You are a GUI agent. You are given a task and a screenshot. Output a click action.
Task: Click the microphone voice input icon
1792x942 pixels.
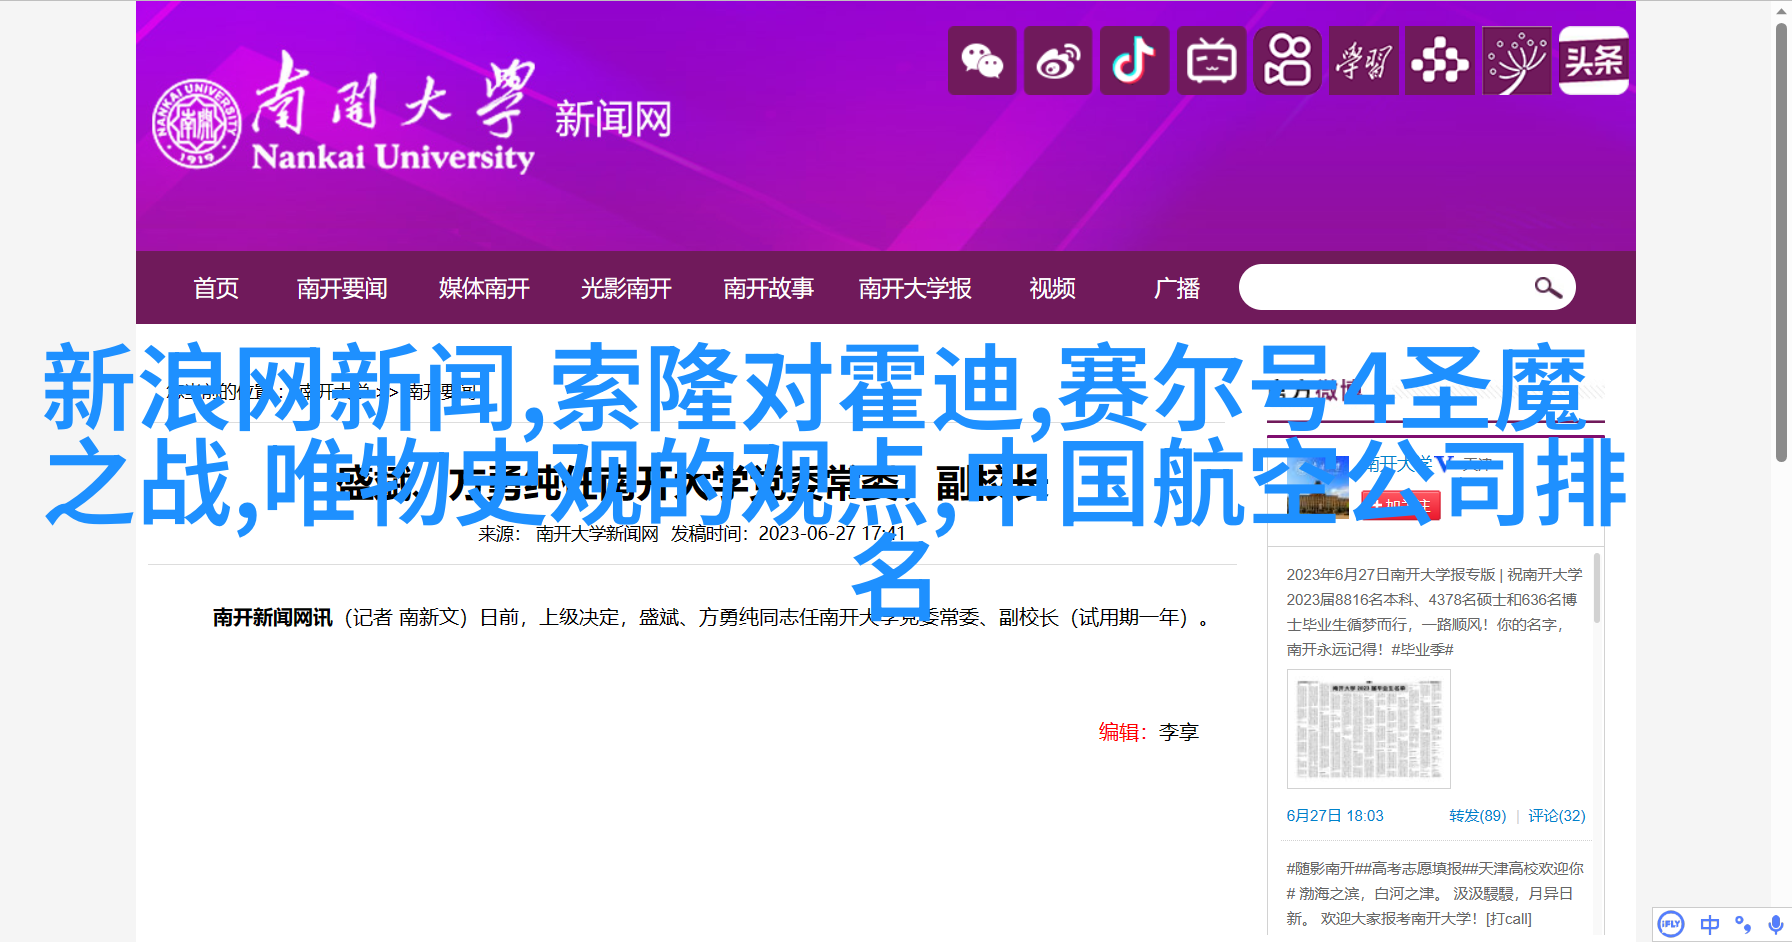point(1775,924)
